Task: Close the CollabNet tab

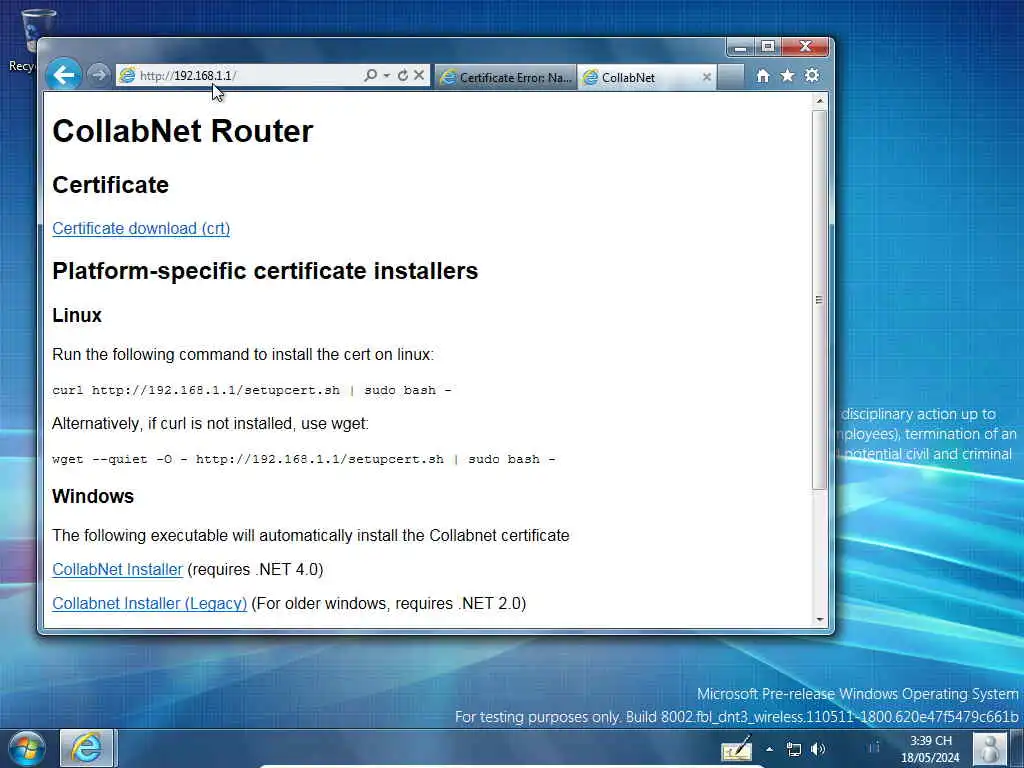Action: pos(707,77)
